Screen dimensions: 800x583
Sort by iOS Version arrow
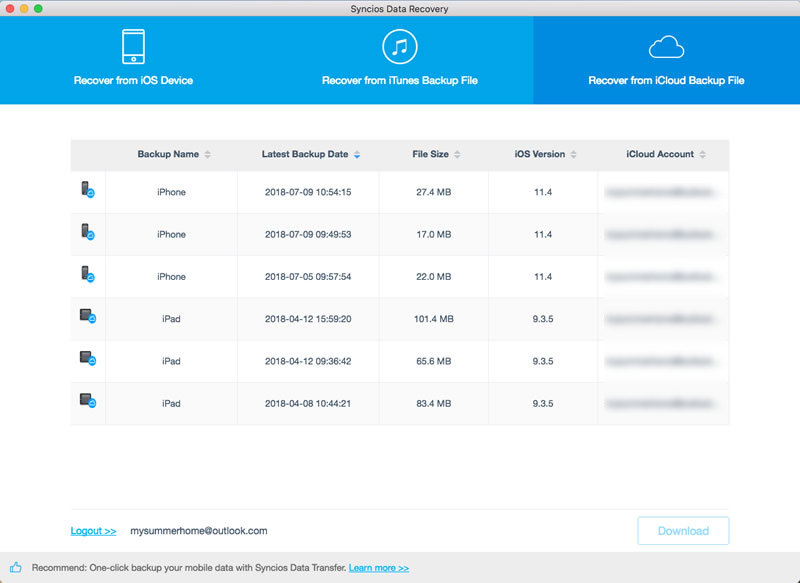point(573,155)
